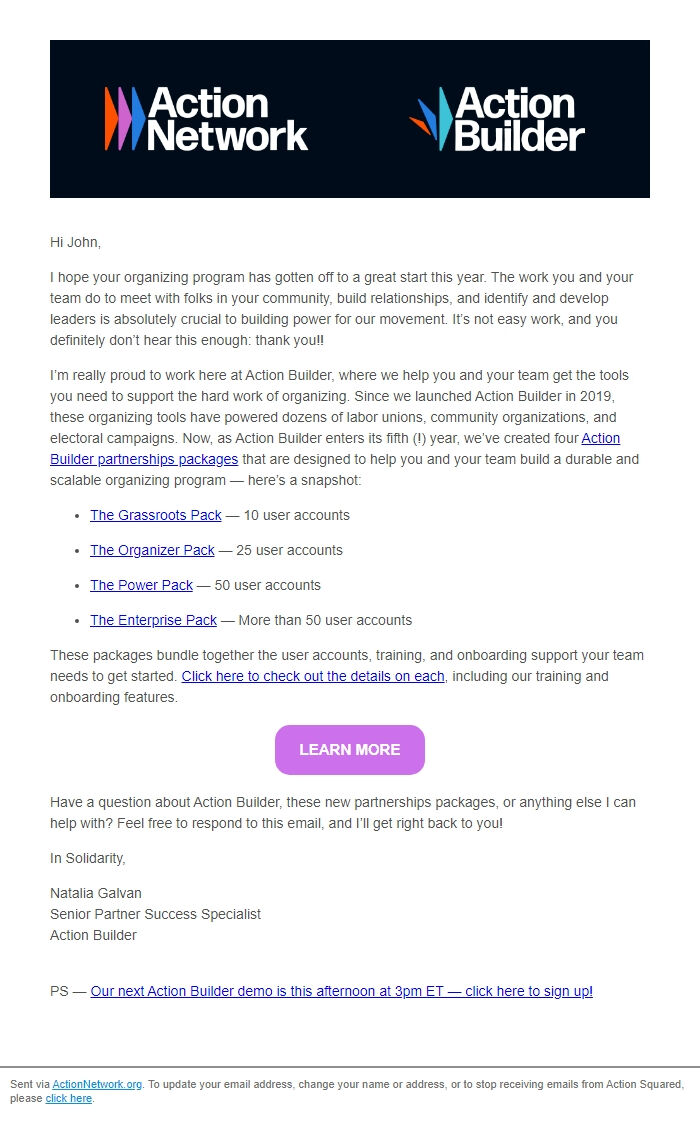Select The Power Pack link
The height and width of the screenshot is (1134, 700).
(141, 585)
